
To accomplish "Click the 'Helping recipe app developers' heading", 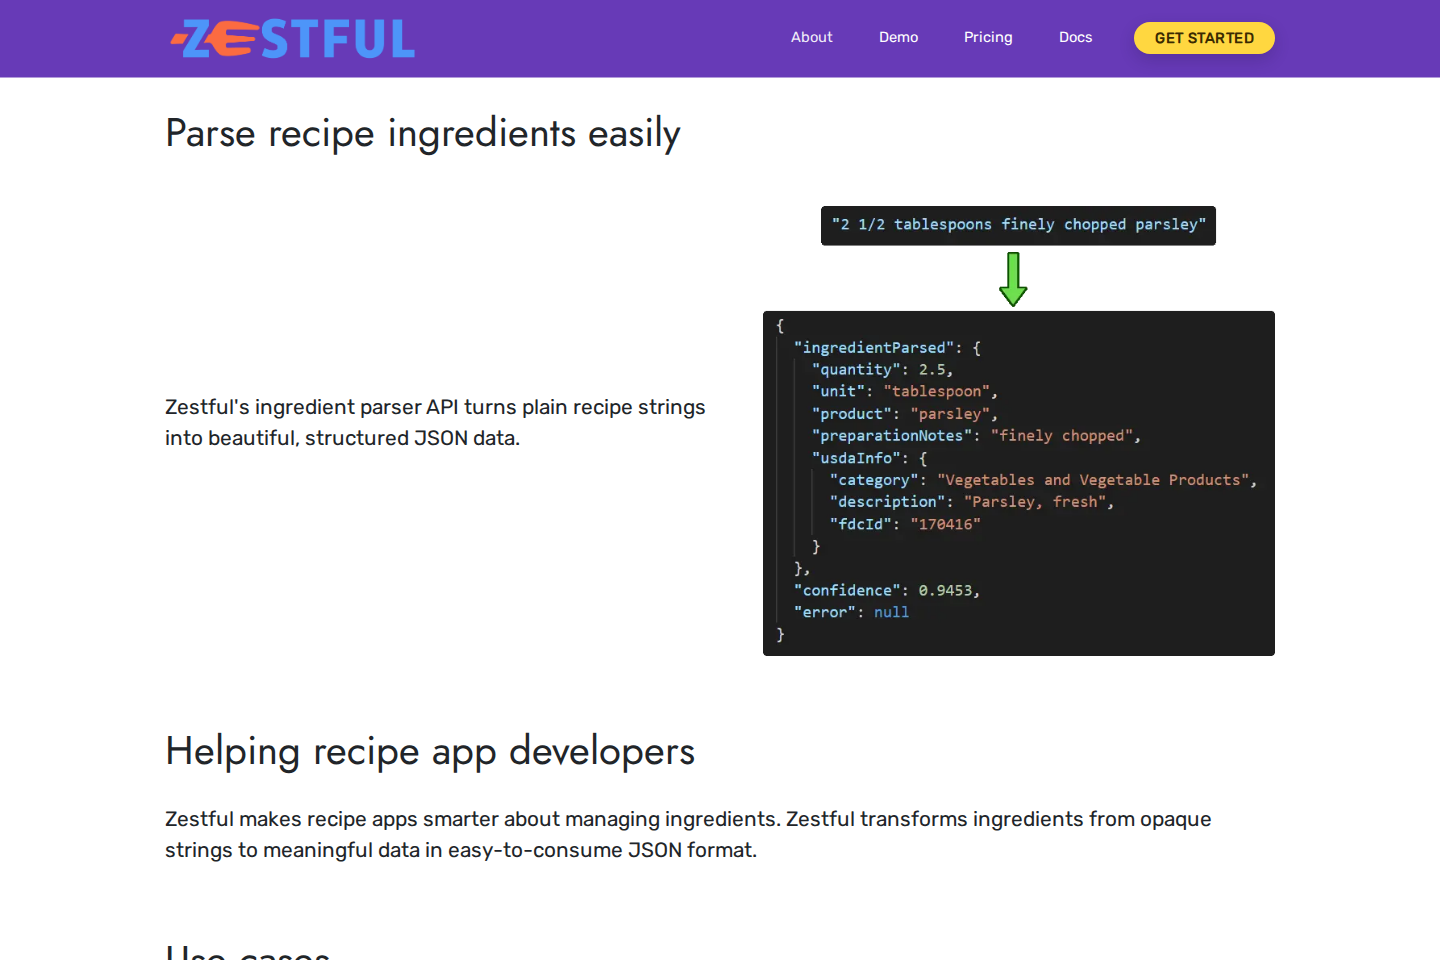I will [430, 751].
